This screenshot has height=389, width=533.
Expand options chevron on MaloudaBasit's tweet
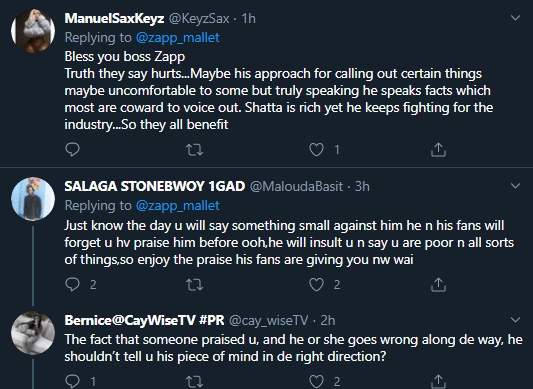[x=515, y=186]
